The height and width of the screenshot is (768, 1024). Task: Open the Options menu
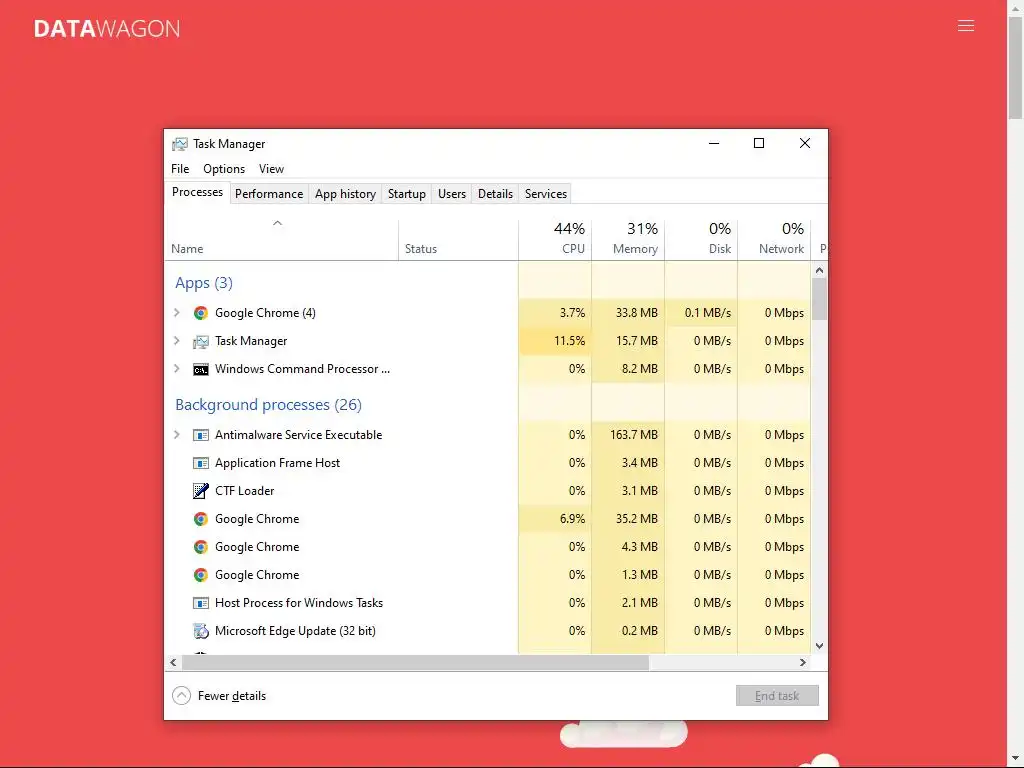pyautogui.click(x=224, y=169)
